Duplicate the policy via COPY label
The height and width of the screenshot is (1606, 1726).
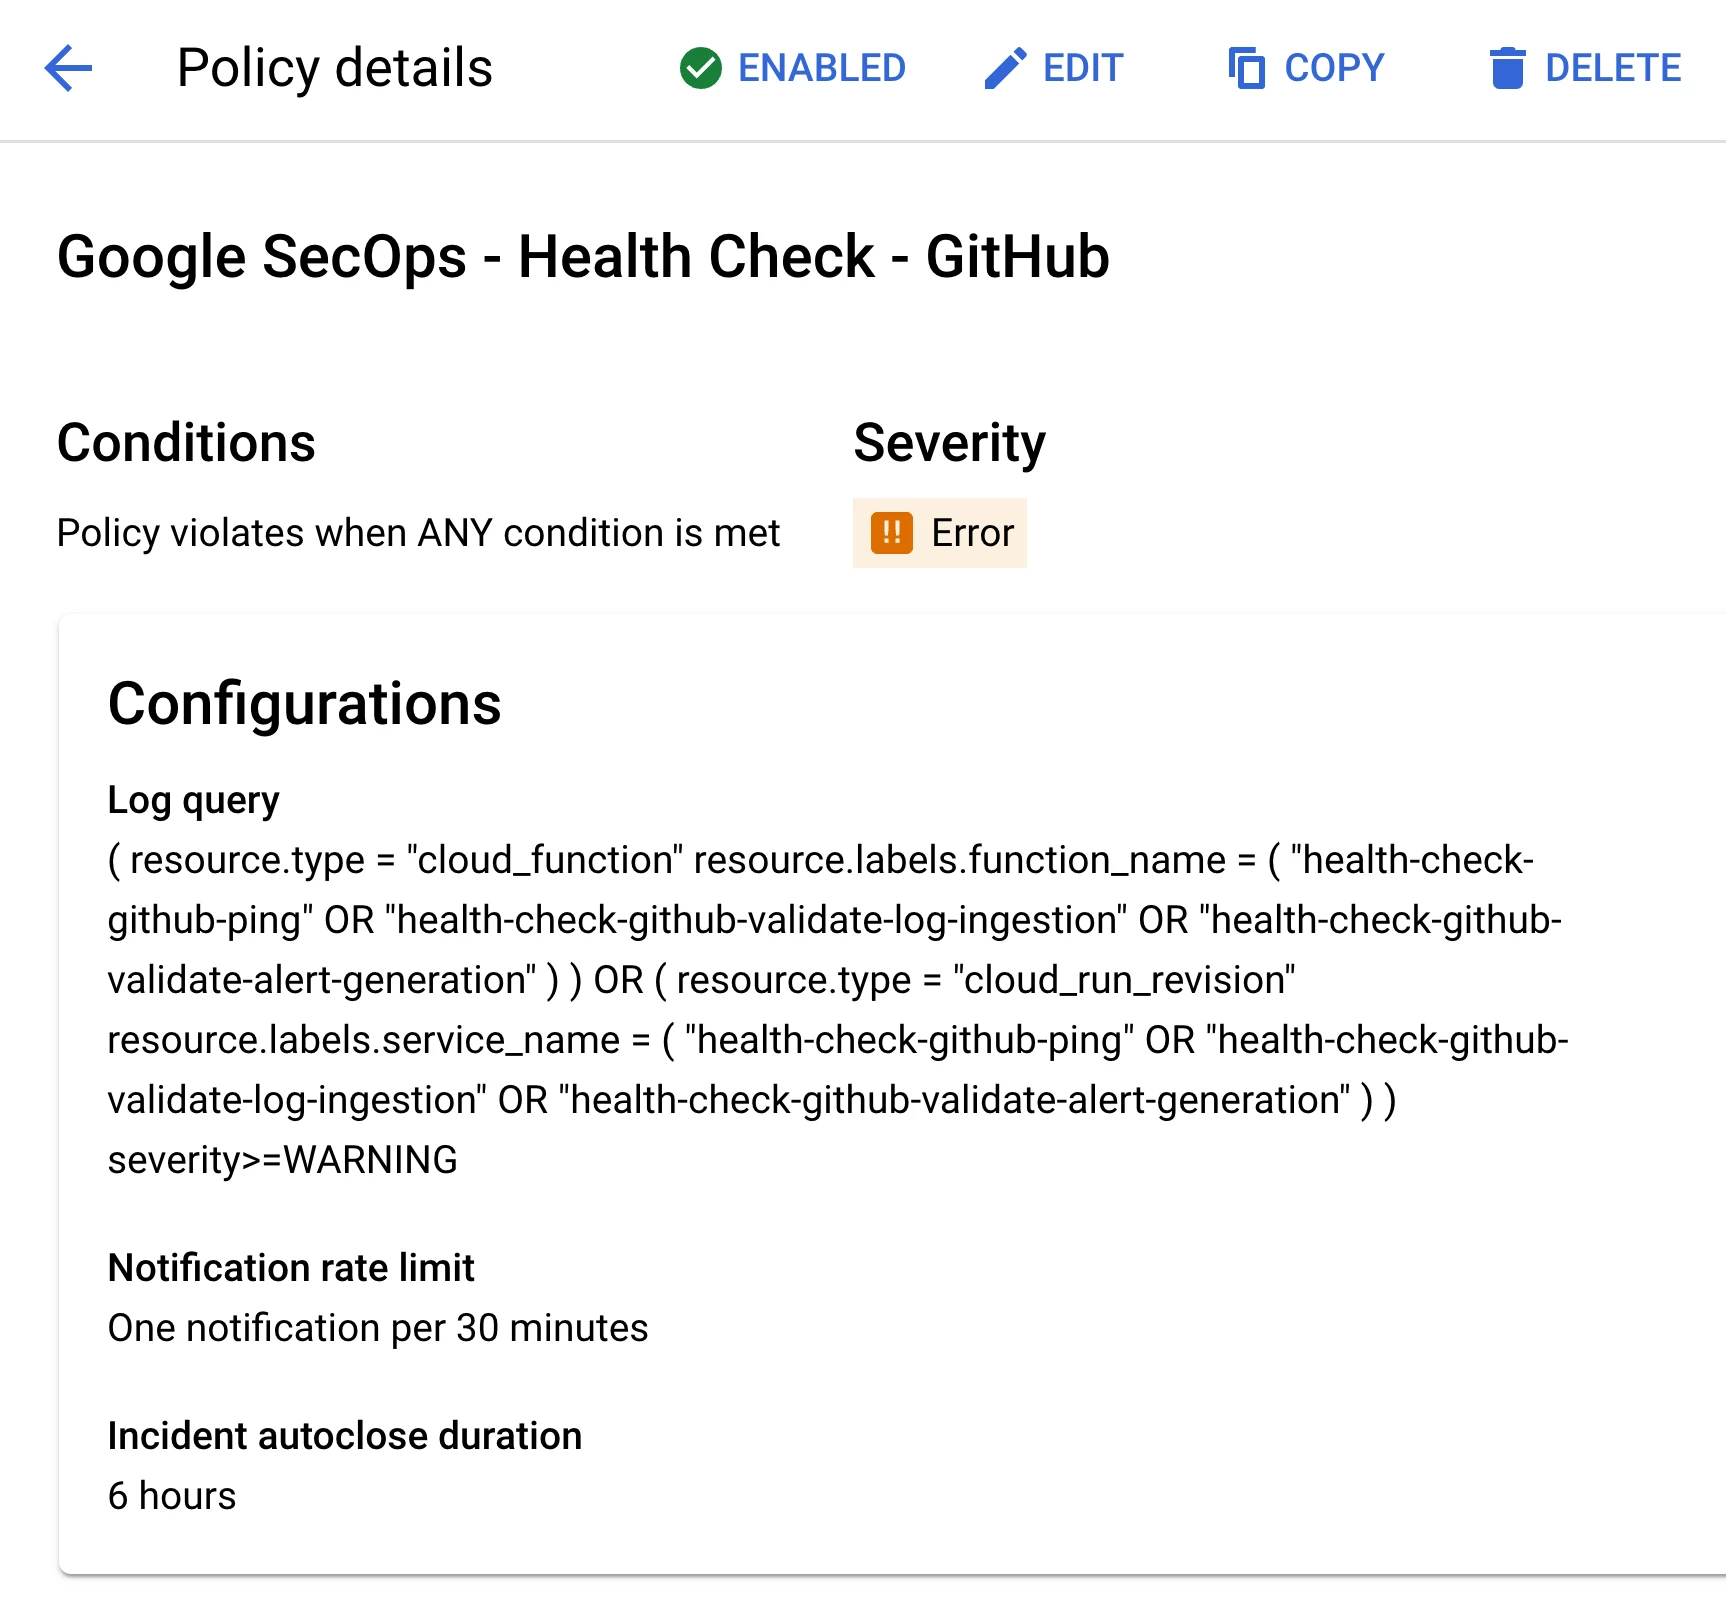pyautogui.click(x=1334, y=68)
